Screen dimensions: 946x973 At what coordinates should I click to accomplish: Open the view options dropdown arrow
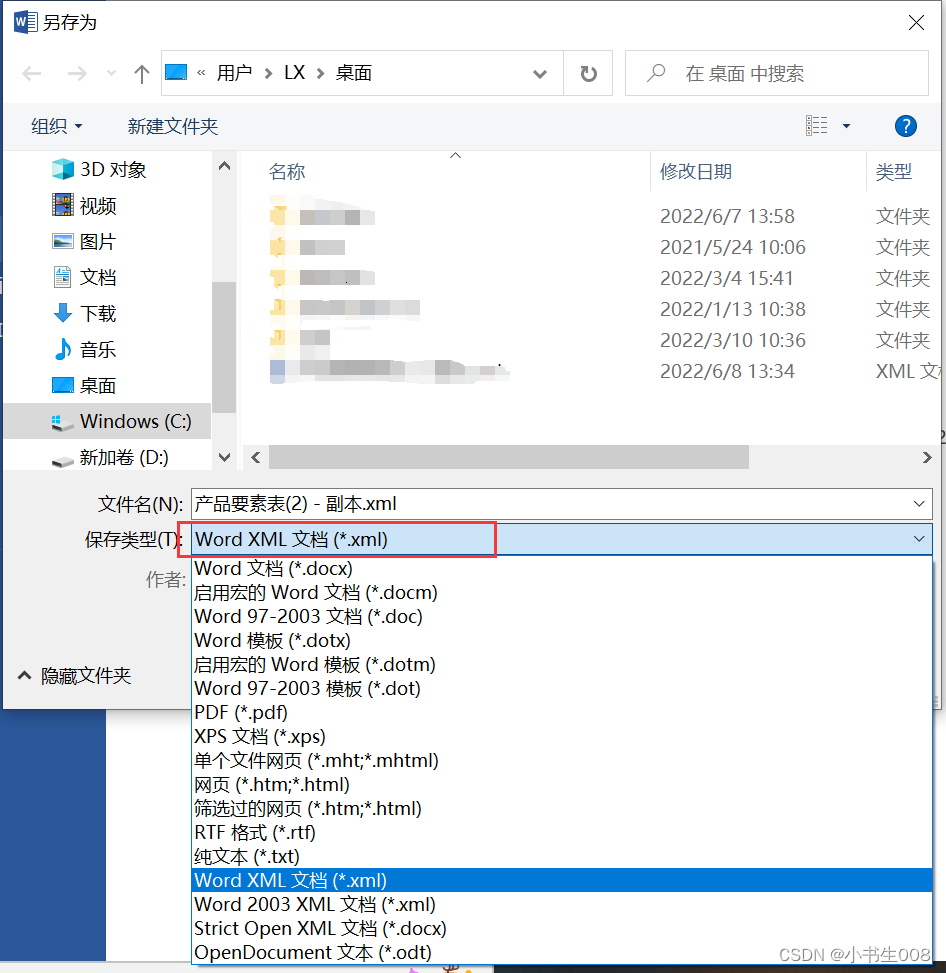(846, 127)
